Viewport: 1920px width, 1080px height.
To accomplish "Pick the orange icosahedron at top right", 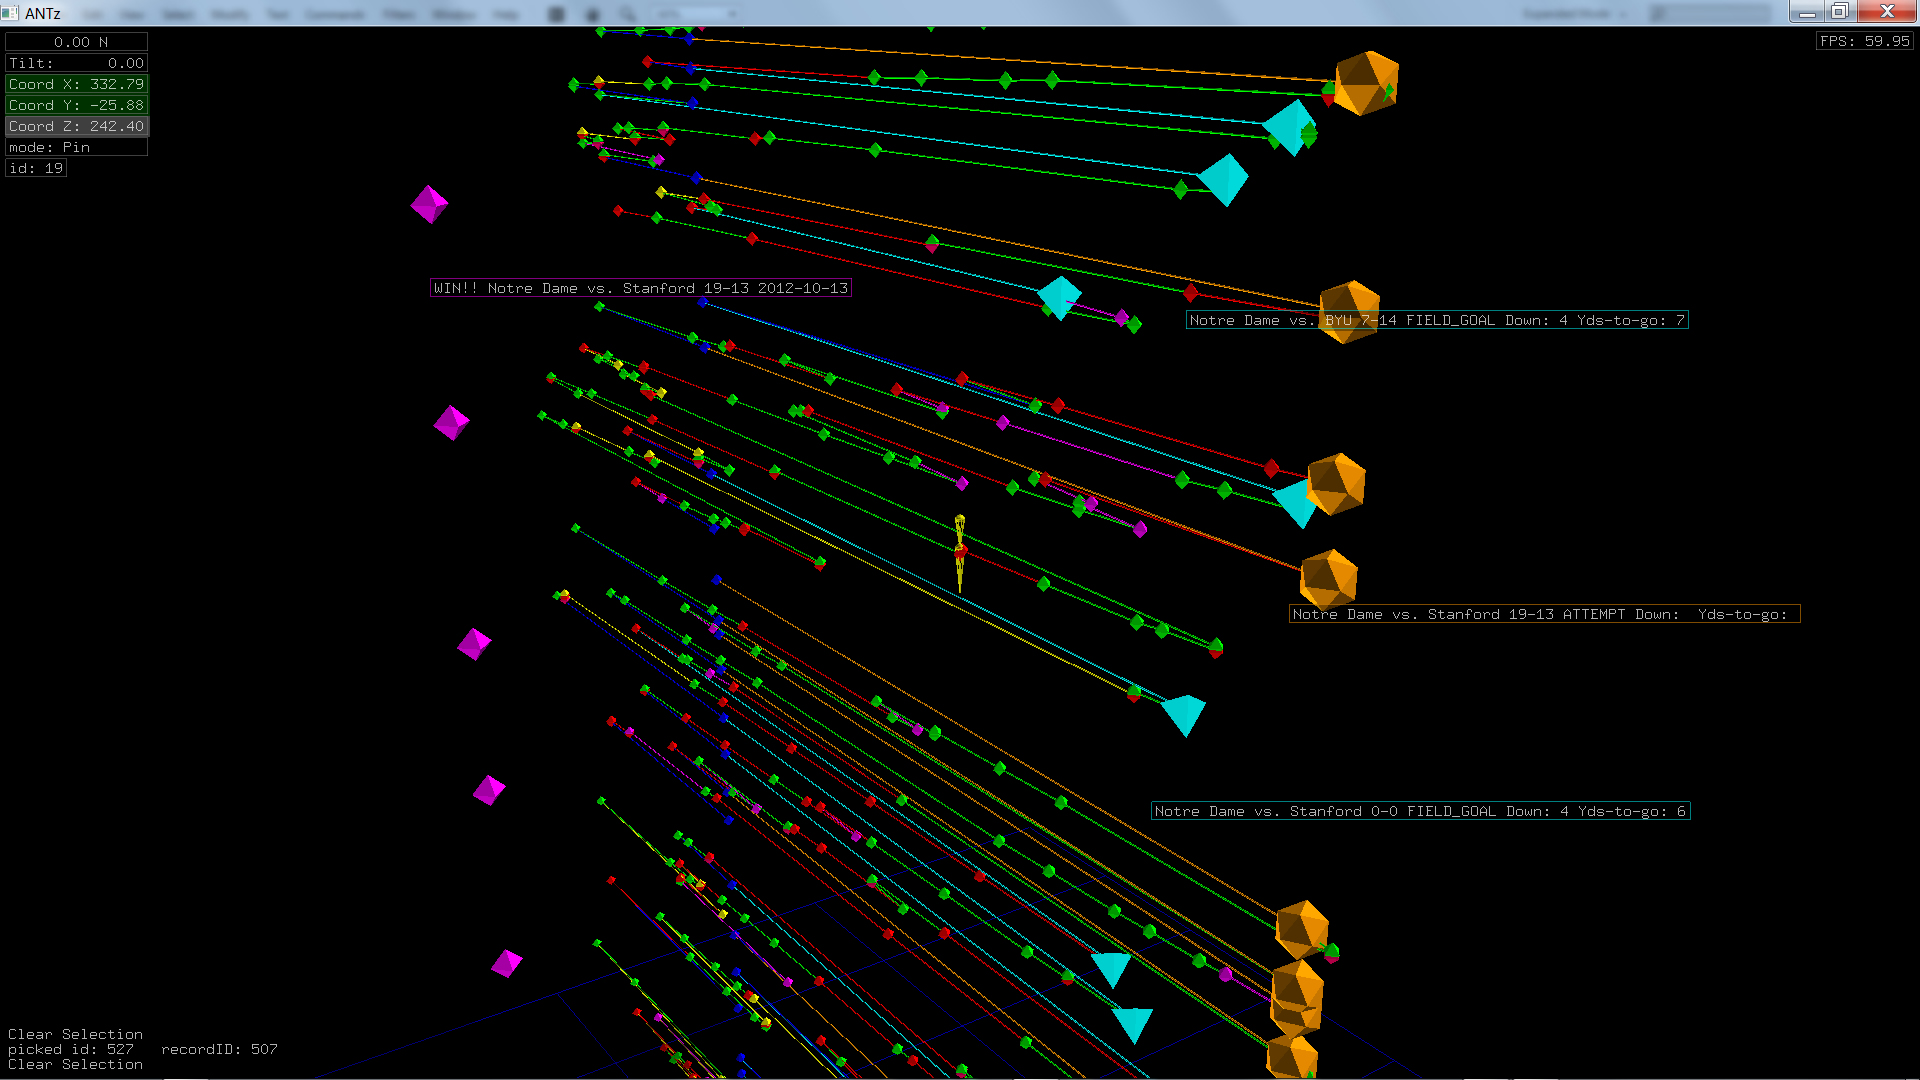I will [x=1366, y=83].
